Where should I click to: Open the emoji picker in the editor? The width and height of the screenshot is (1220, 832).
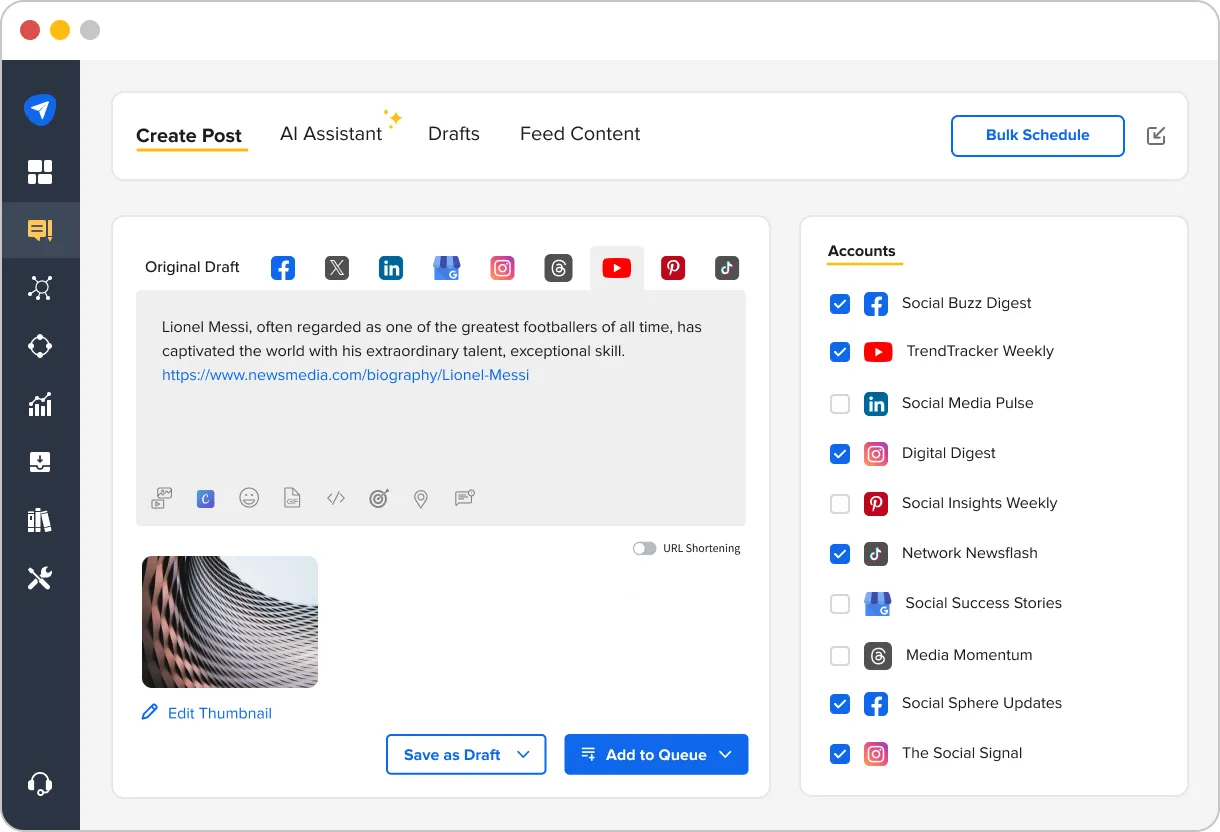click(249, 498)
